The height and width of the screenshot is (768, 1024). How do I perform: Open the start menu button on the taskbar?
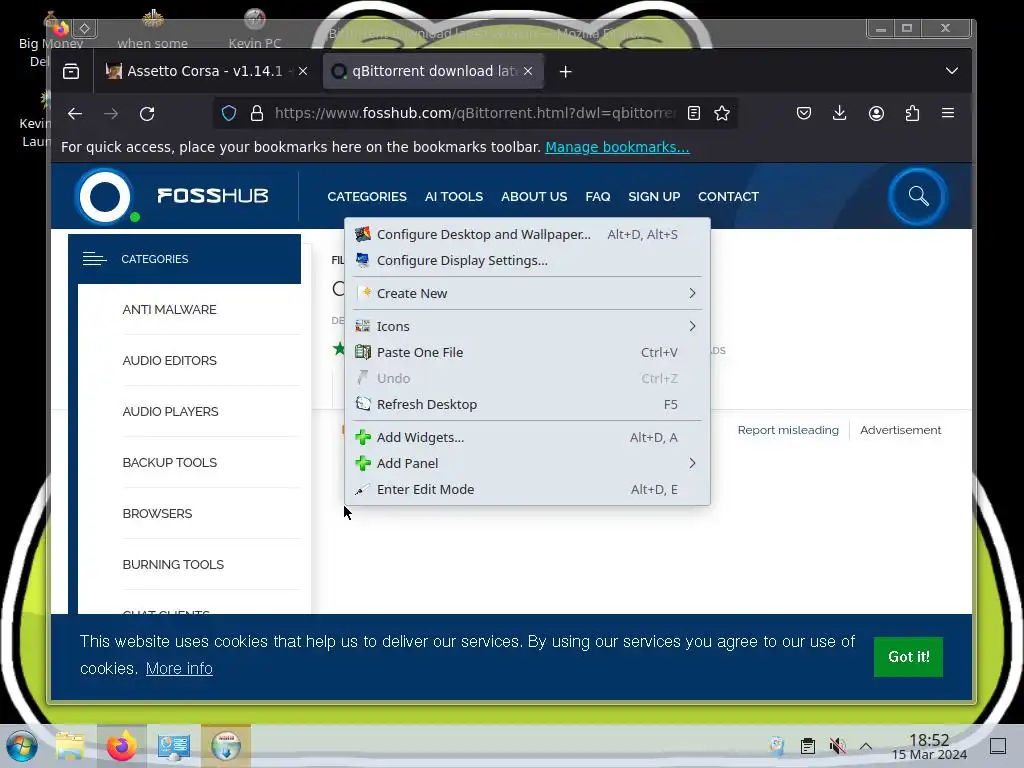pos(22,746)
